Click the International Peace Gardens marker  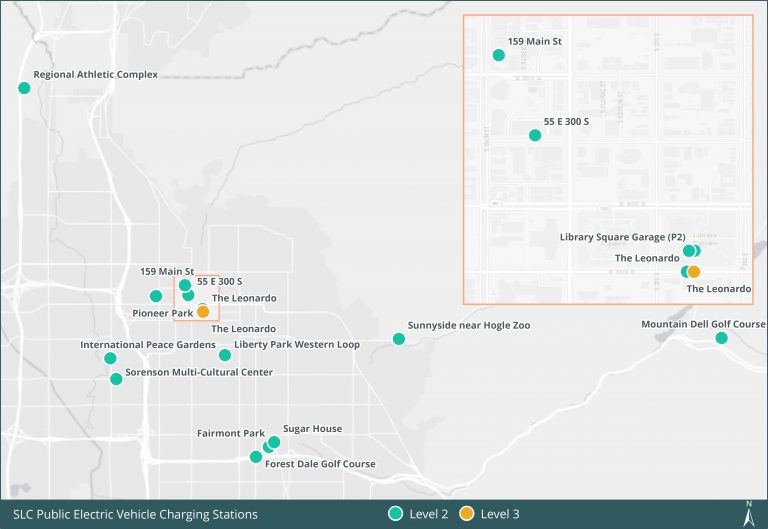coord(110,359)
